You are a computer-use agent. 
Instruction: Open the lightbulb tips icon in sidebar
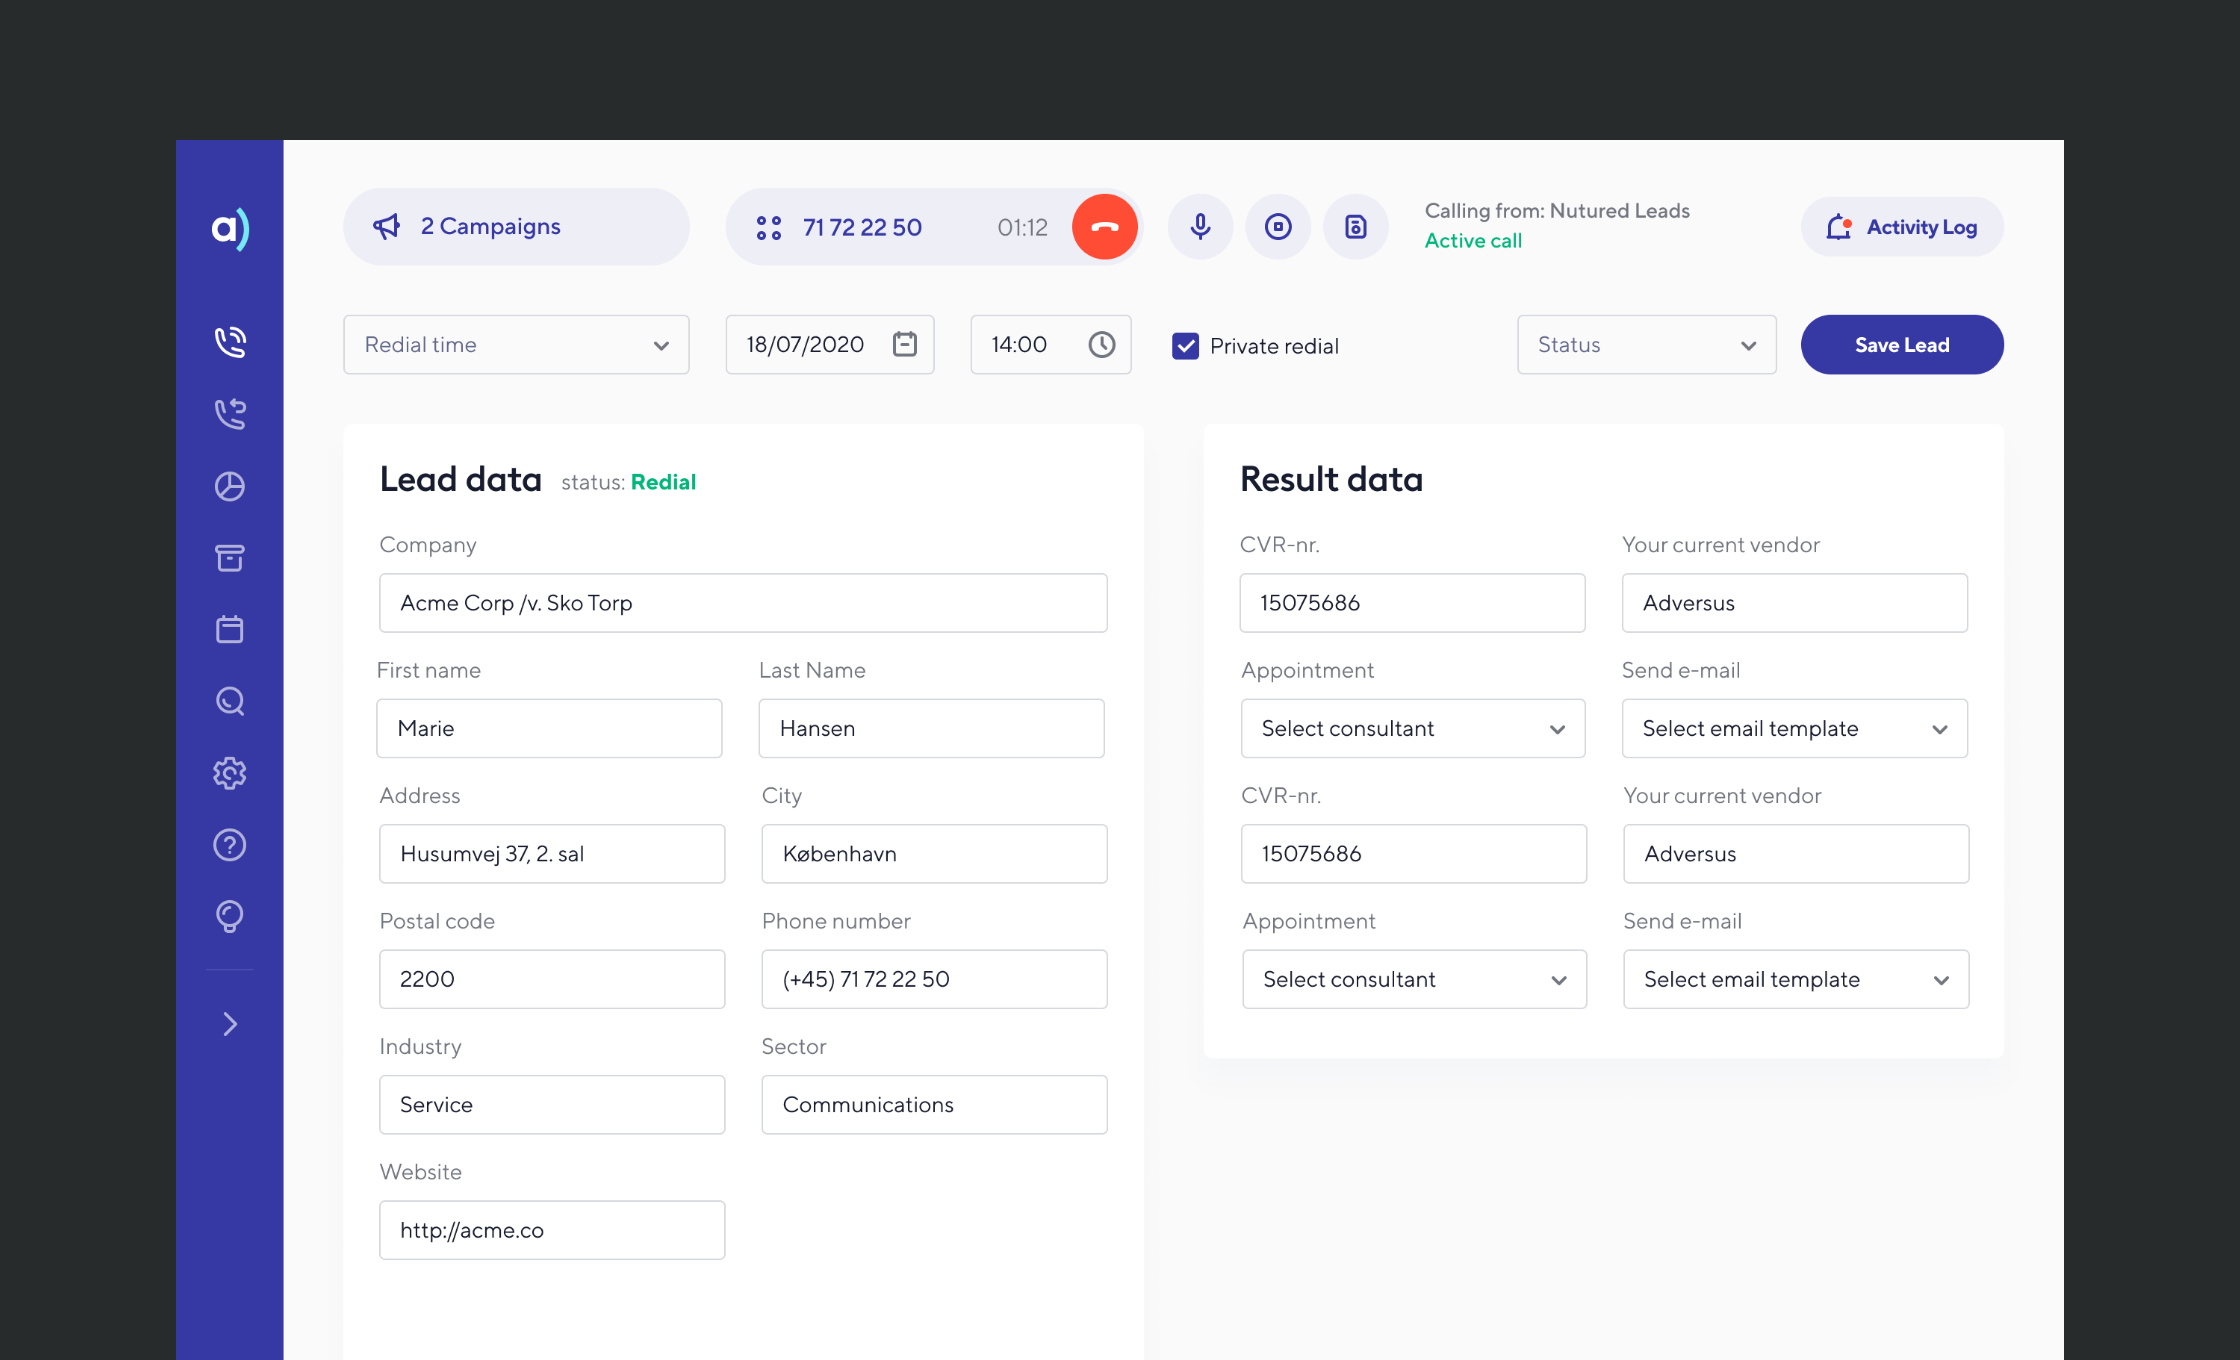coord(230,917)
